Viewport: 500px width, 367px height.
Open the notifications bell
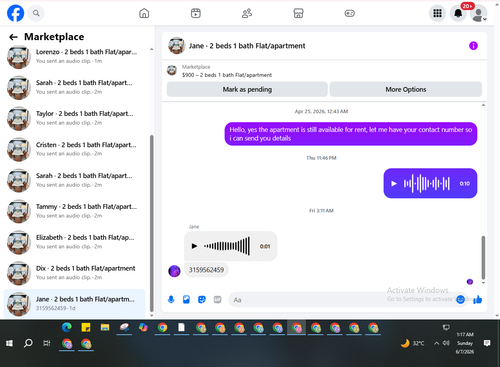click(x=458, y=13)
